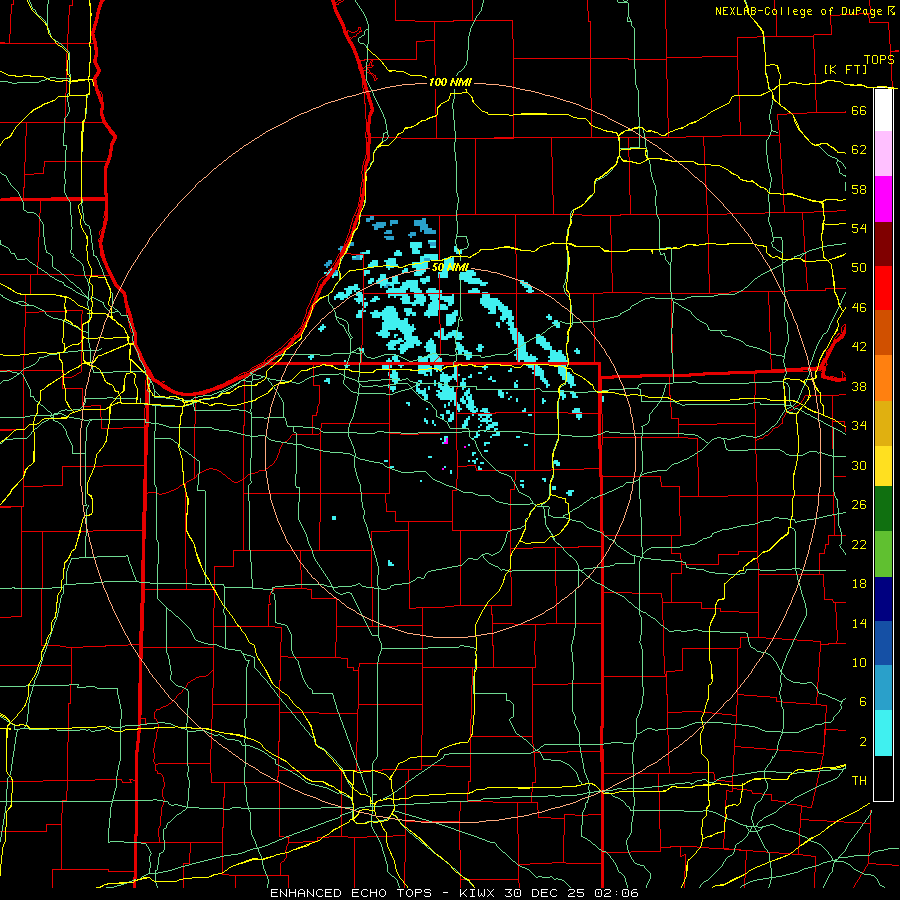
Task: Click the medium blue 18 kft swatch
Action: pyautogui.click(x=883, y=643)
